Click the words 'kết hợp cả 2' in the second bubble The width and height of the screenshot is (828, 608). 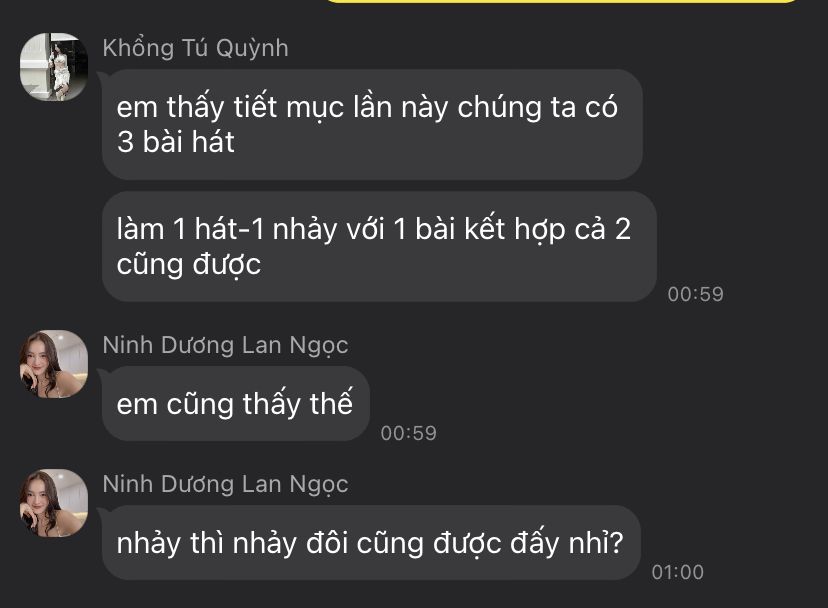(548, 230)
